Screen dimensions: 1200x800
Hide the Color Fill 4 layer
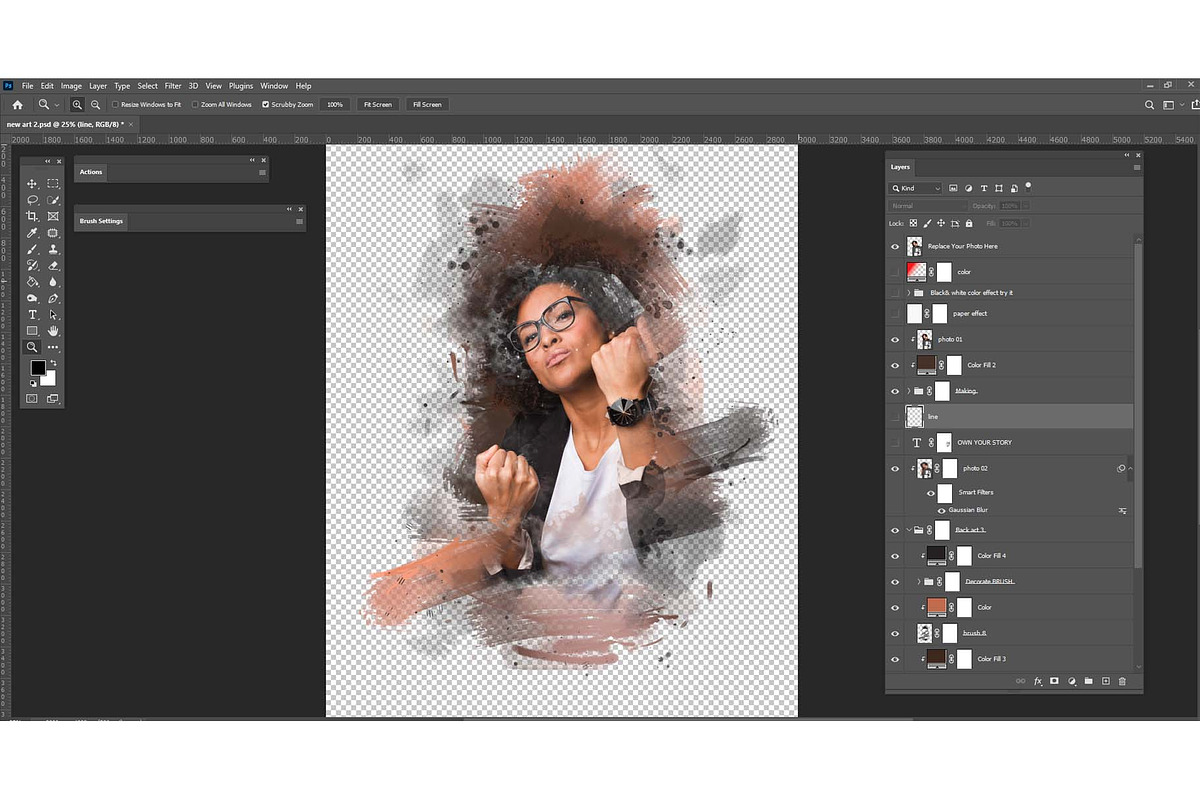(x=895, y=556)
